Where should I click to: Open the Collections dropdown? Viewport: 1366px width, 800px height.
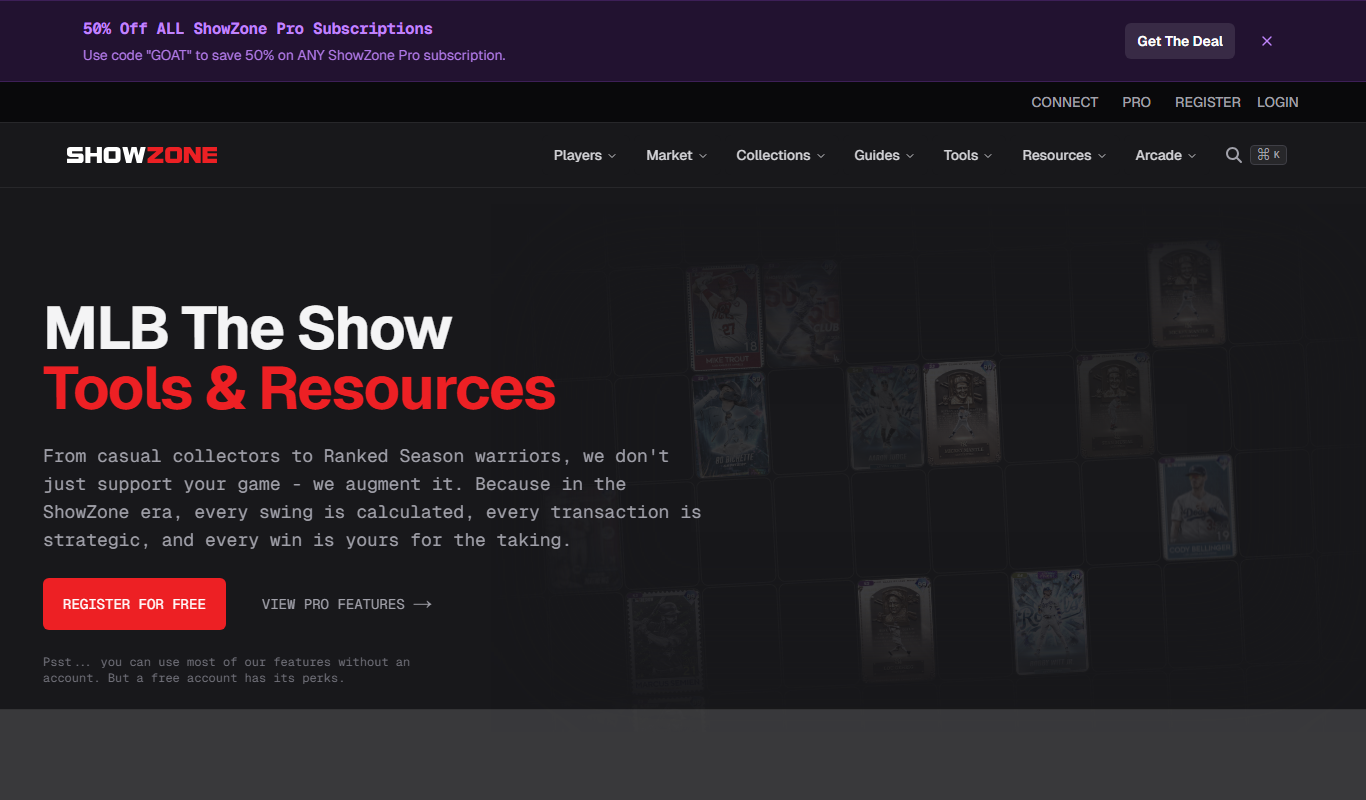click(781, 155)
